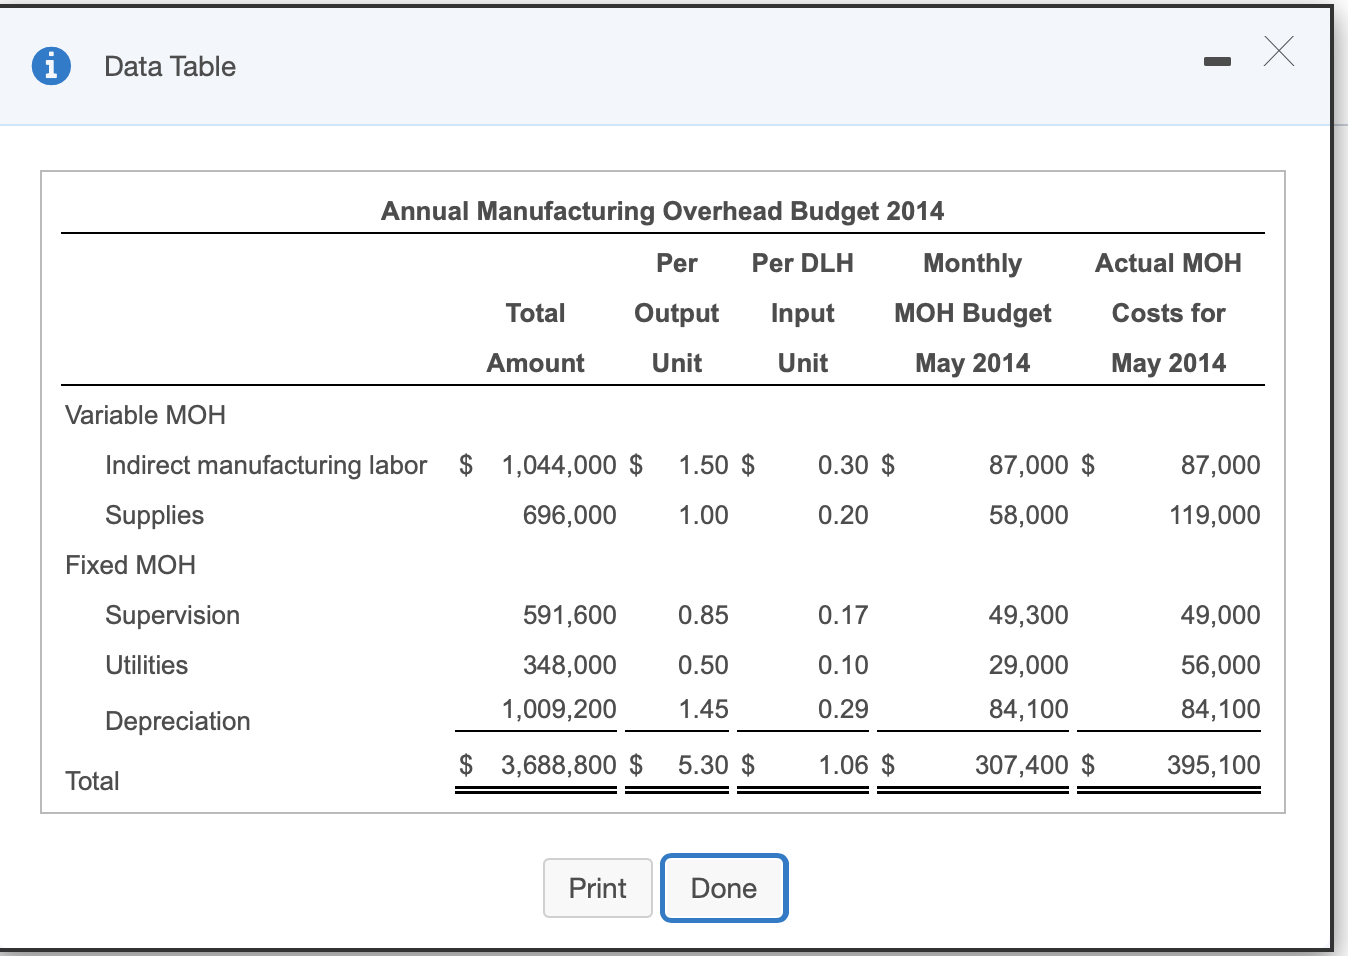Select the Data Table dialog title

click(170, 66)
